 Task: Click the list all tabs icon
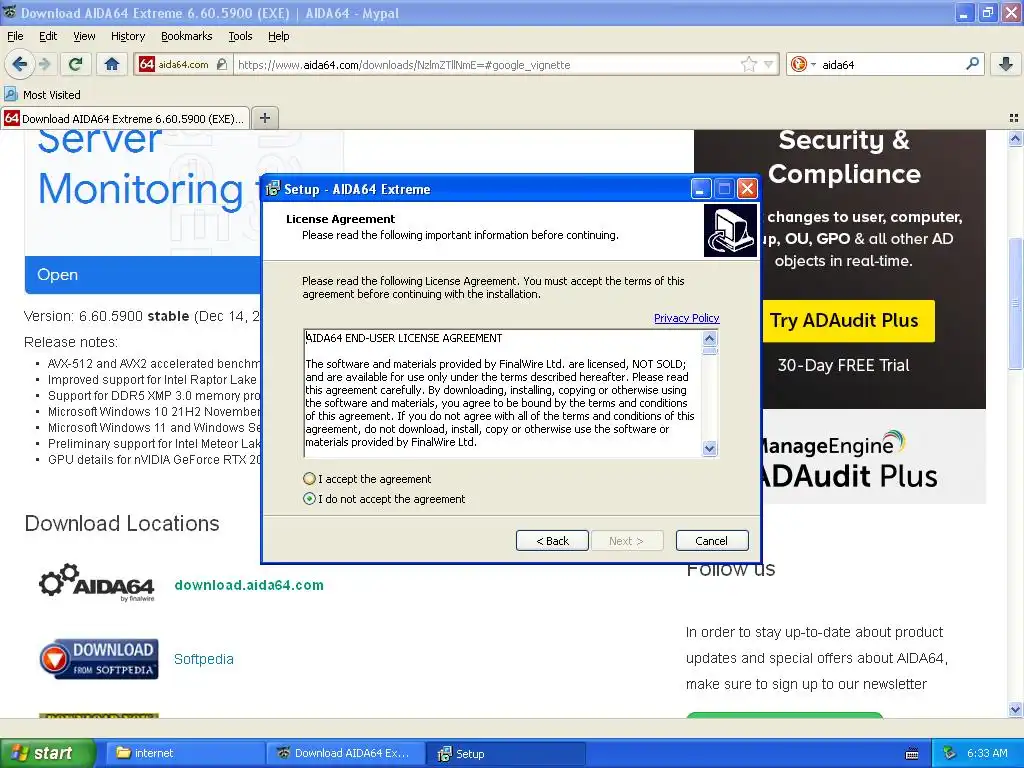(1014, 118)
